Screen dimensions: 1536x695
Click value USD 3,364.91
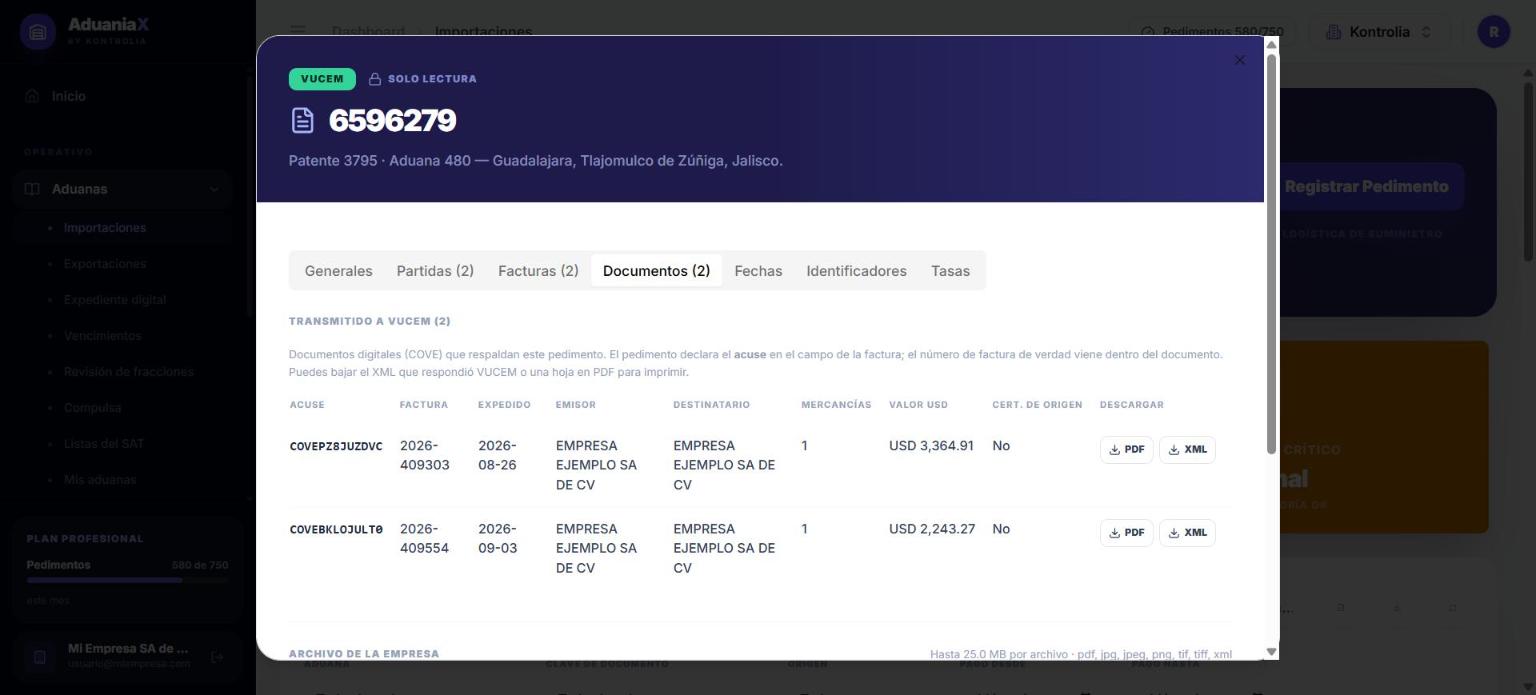[931, 446]
